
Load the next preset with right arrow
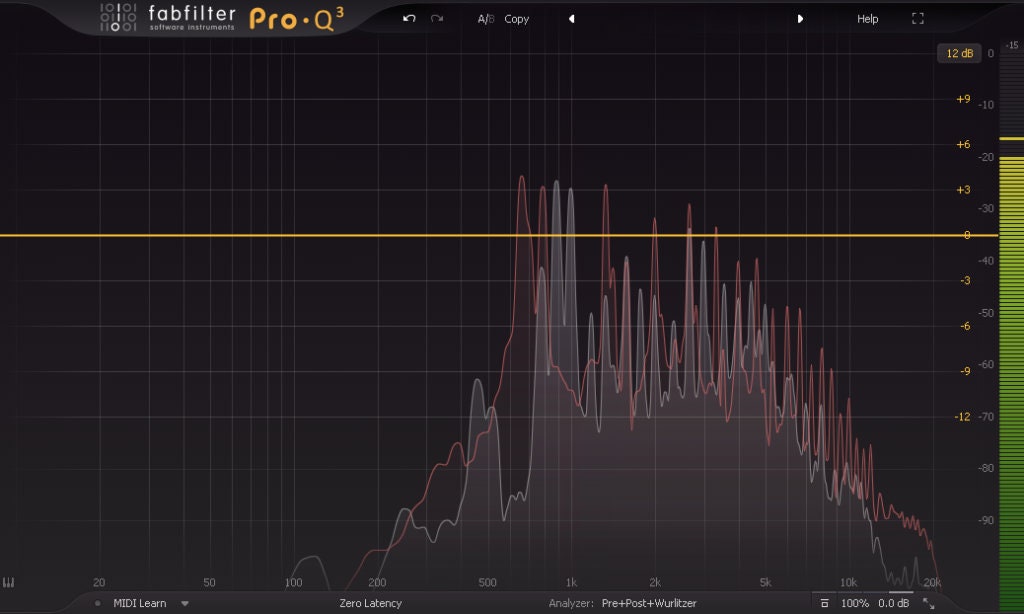tap(800, 19)
